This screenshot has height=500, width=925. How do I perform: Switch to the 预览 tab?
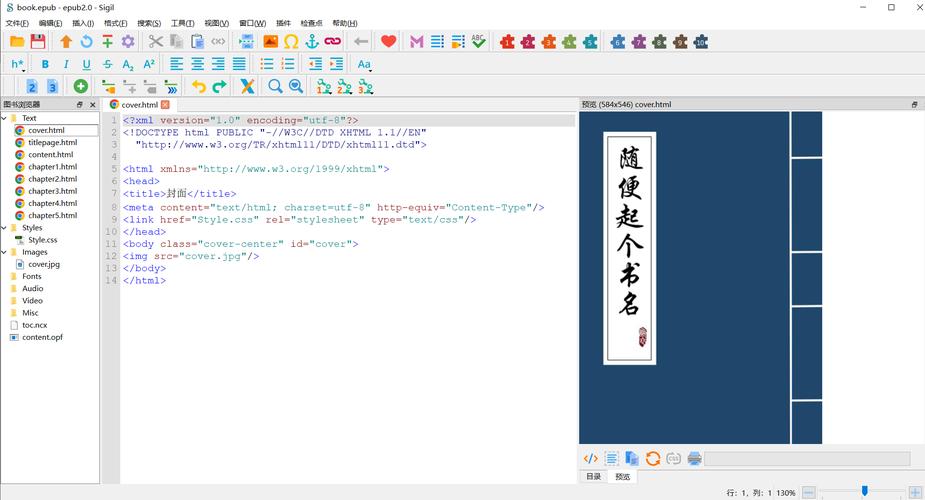click(x=622, y=476)
